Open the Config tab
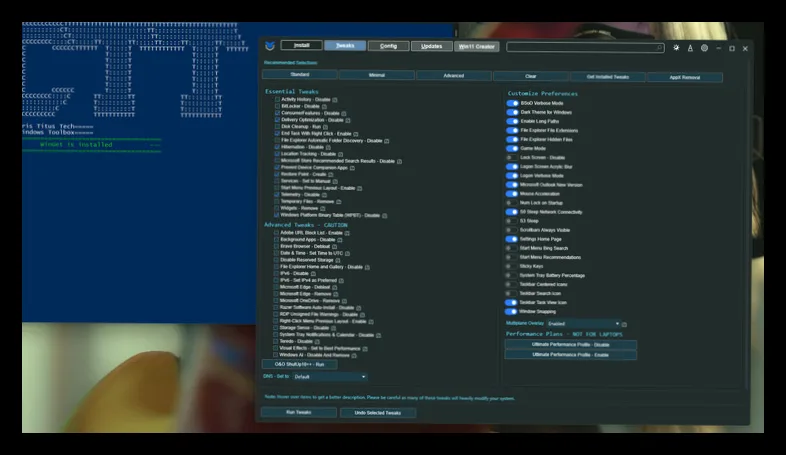This screenshot has height=455, width=786. coord(388,46)
